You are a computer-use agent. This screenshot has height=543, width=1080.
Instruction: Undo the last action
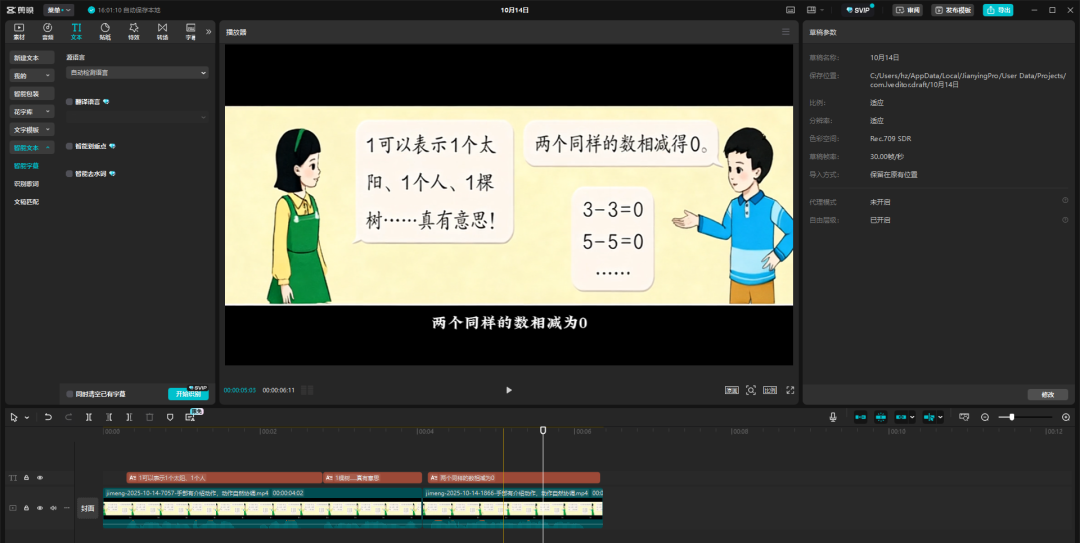tap(48, 417)
